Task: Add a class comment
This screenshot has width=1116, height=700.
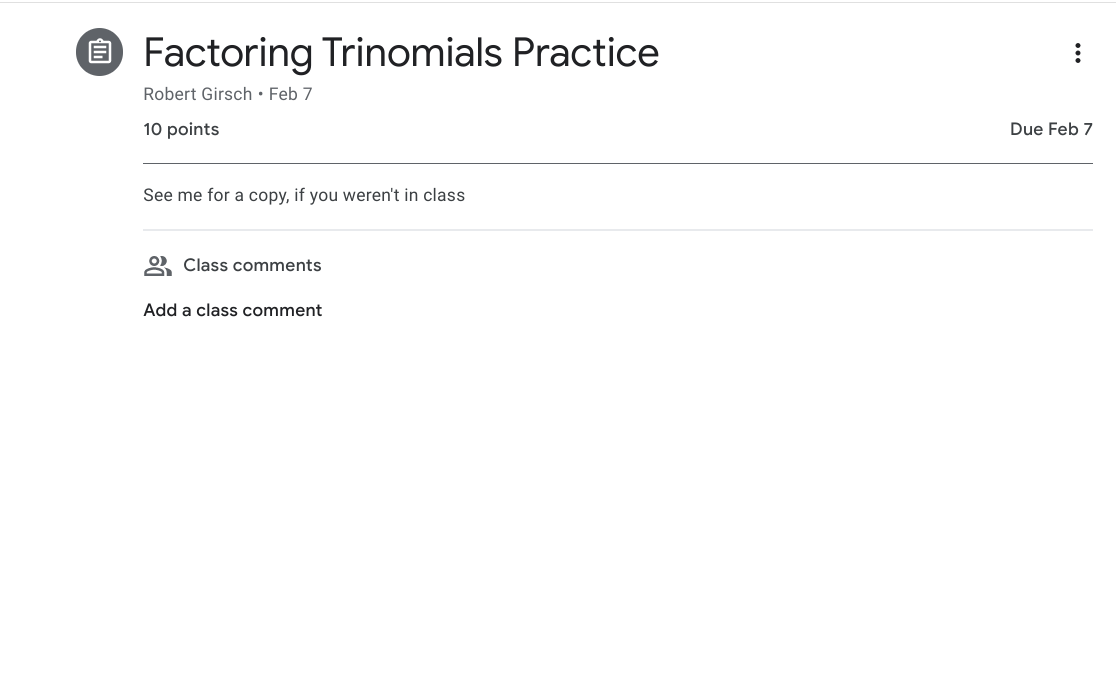Action: 232,310
